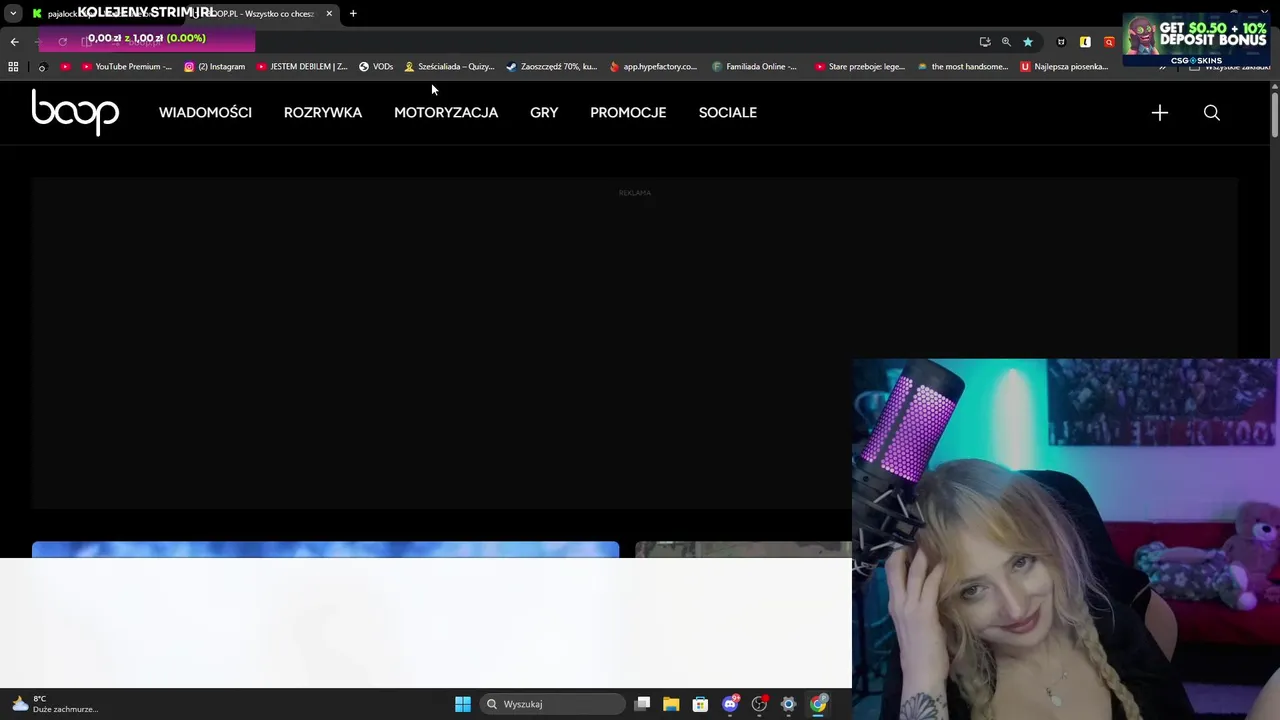Open the app.hypefactory.co bookmark

654,67
